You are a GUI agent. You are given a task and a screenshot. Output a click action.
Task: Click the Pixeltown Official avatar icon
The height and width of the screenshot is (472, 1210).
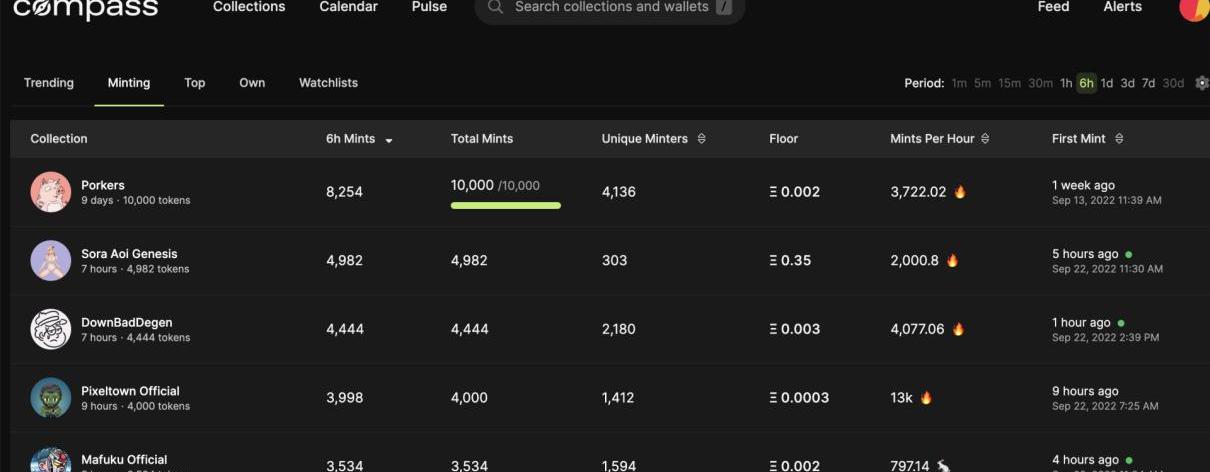[50, 397]
